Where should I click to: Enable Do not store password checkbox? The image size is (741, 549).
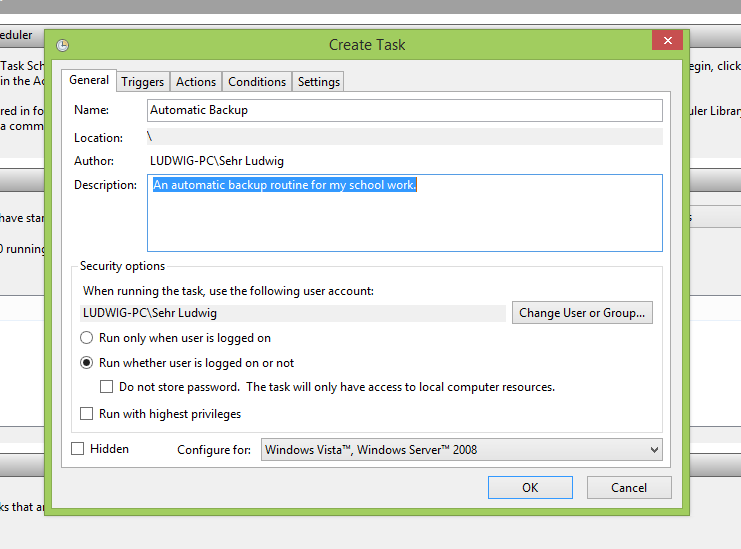click(107, 387)
